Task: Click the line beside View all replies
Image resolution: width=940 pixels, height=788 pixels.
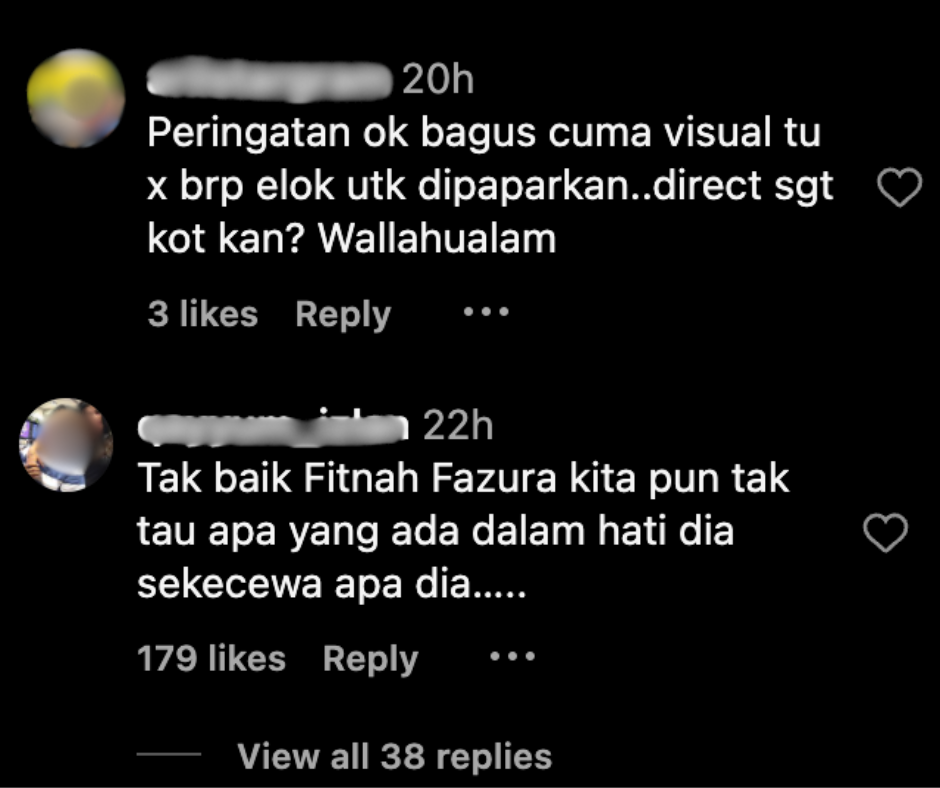Action: pyautogui.click(x=169, y=754)
